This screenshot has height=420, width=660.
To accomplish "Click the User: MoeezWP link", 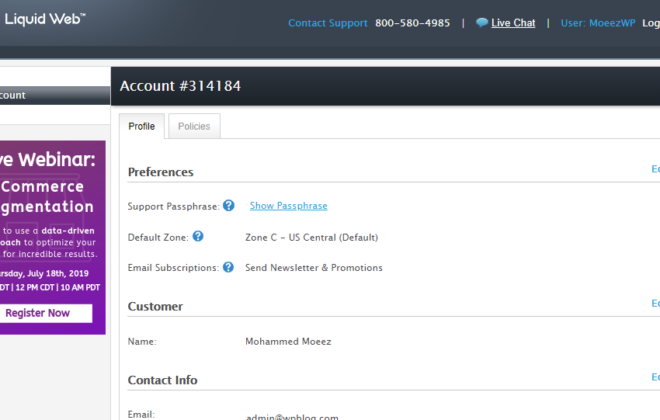I will coord(598,23).
